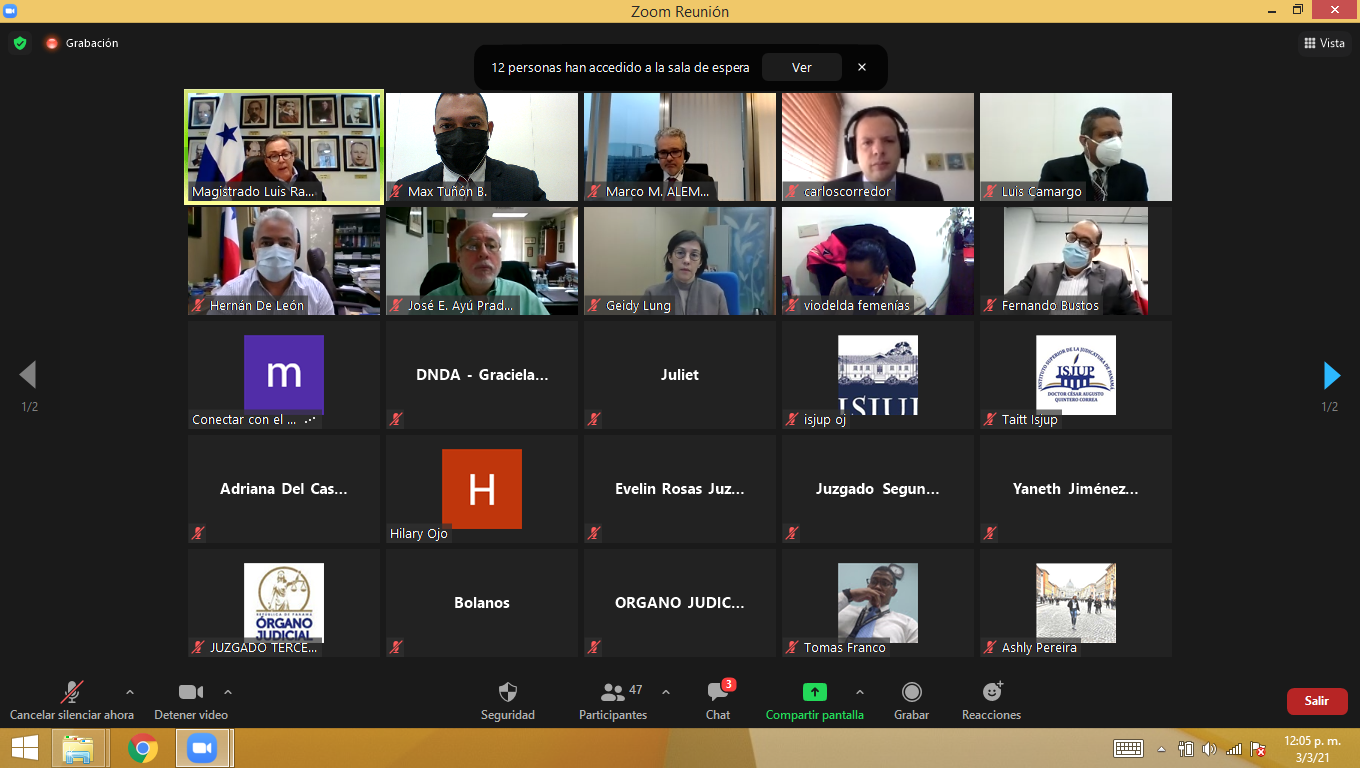This screenshot has width=1360, height=768.
Task: Click the Zoom taskbar icon
Action: 203,748
